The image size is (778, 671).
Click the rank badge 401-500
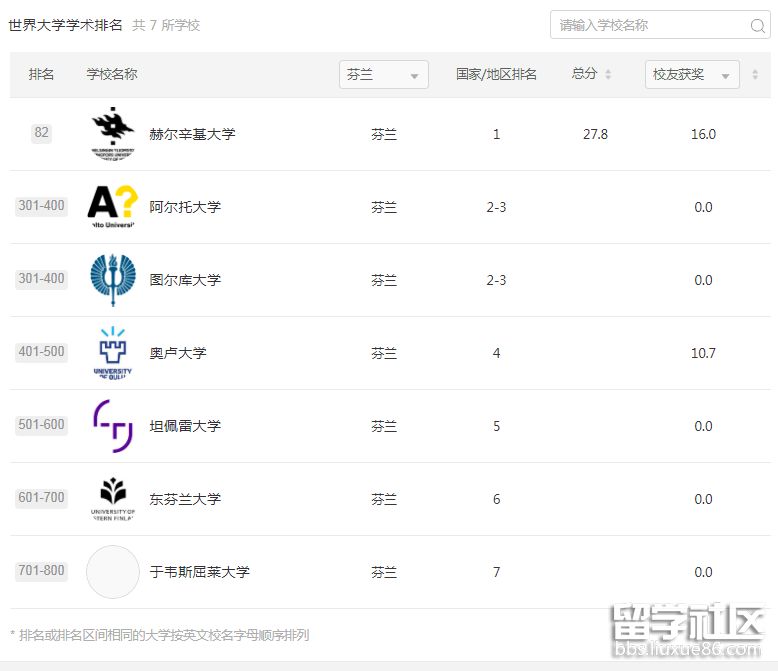[x=41, y=351]
